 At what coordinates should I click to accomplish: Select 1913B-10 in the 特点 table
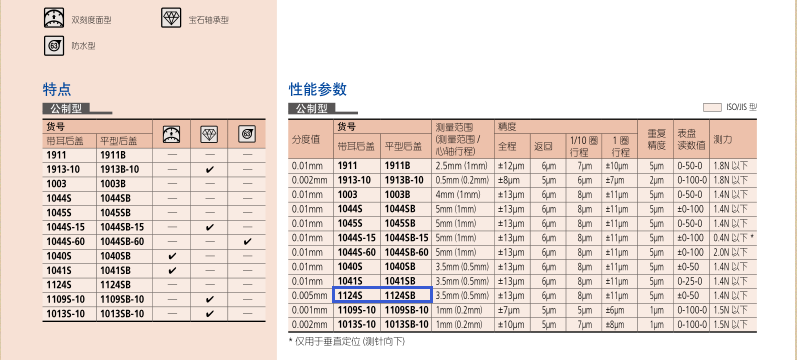coord(119,169)
